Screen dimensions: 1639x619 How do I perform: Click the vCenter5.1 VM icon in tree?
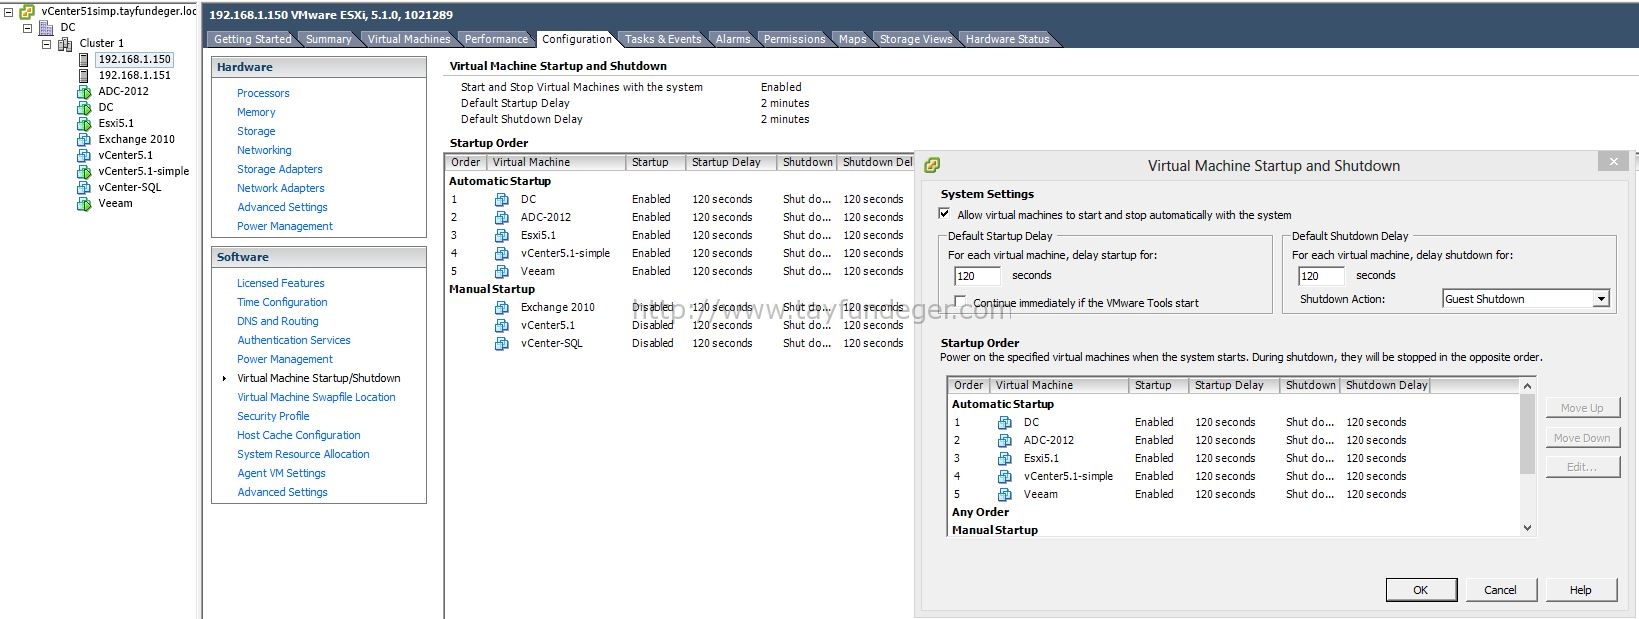pos(84,156)
